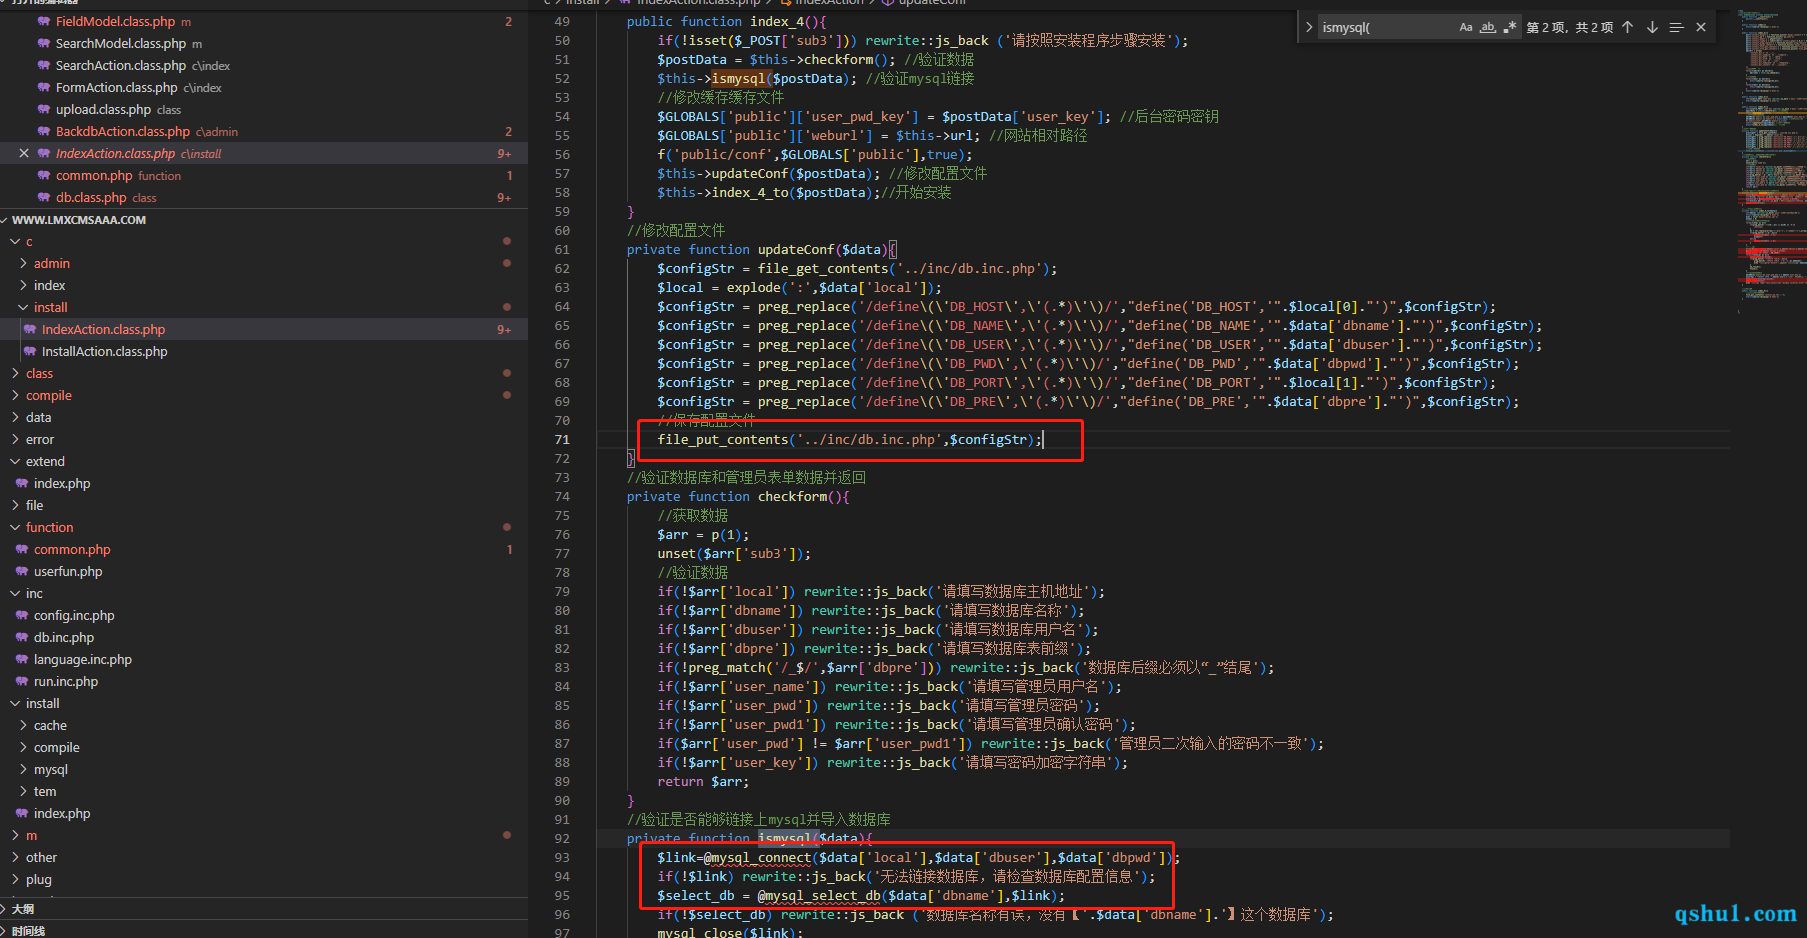Click PHP icon beside InstallAction.class.php
This screenshot has height=938, width=1807.
pos(30,351)
